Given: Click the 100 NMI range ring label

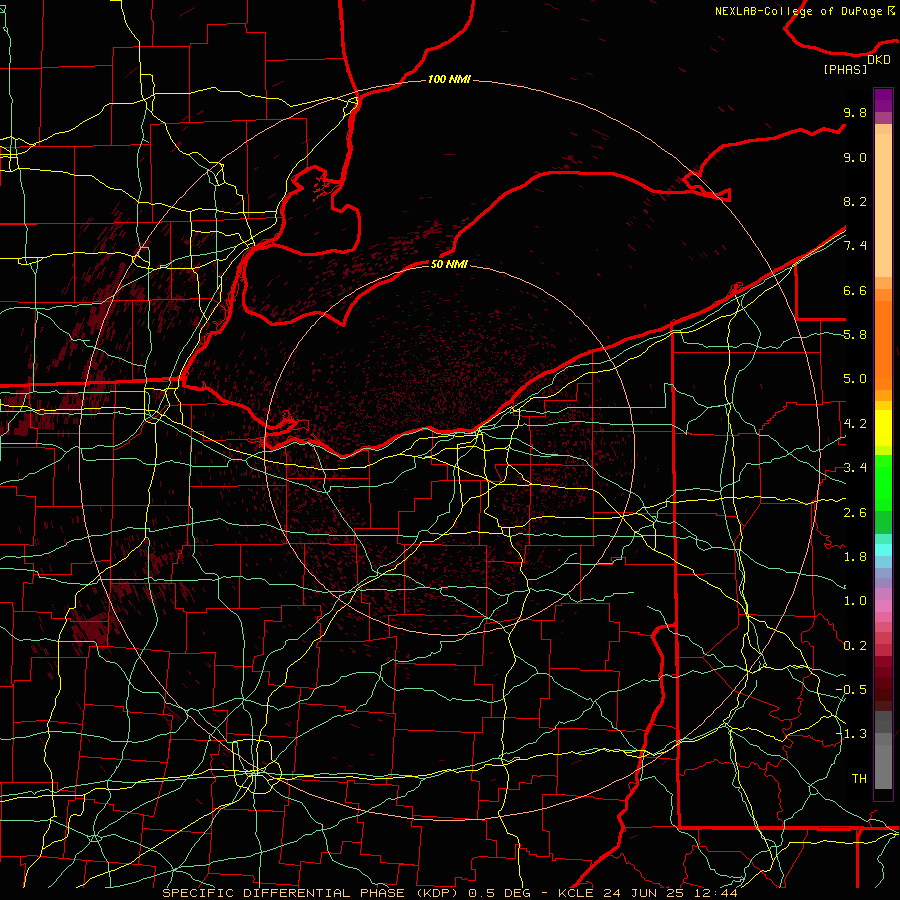Looking at the screenshot, I should click(449, 79).
